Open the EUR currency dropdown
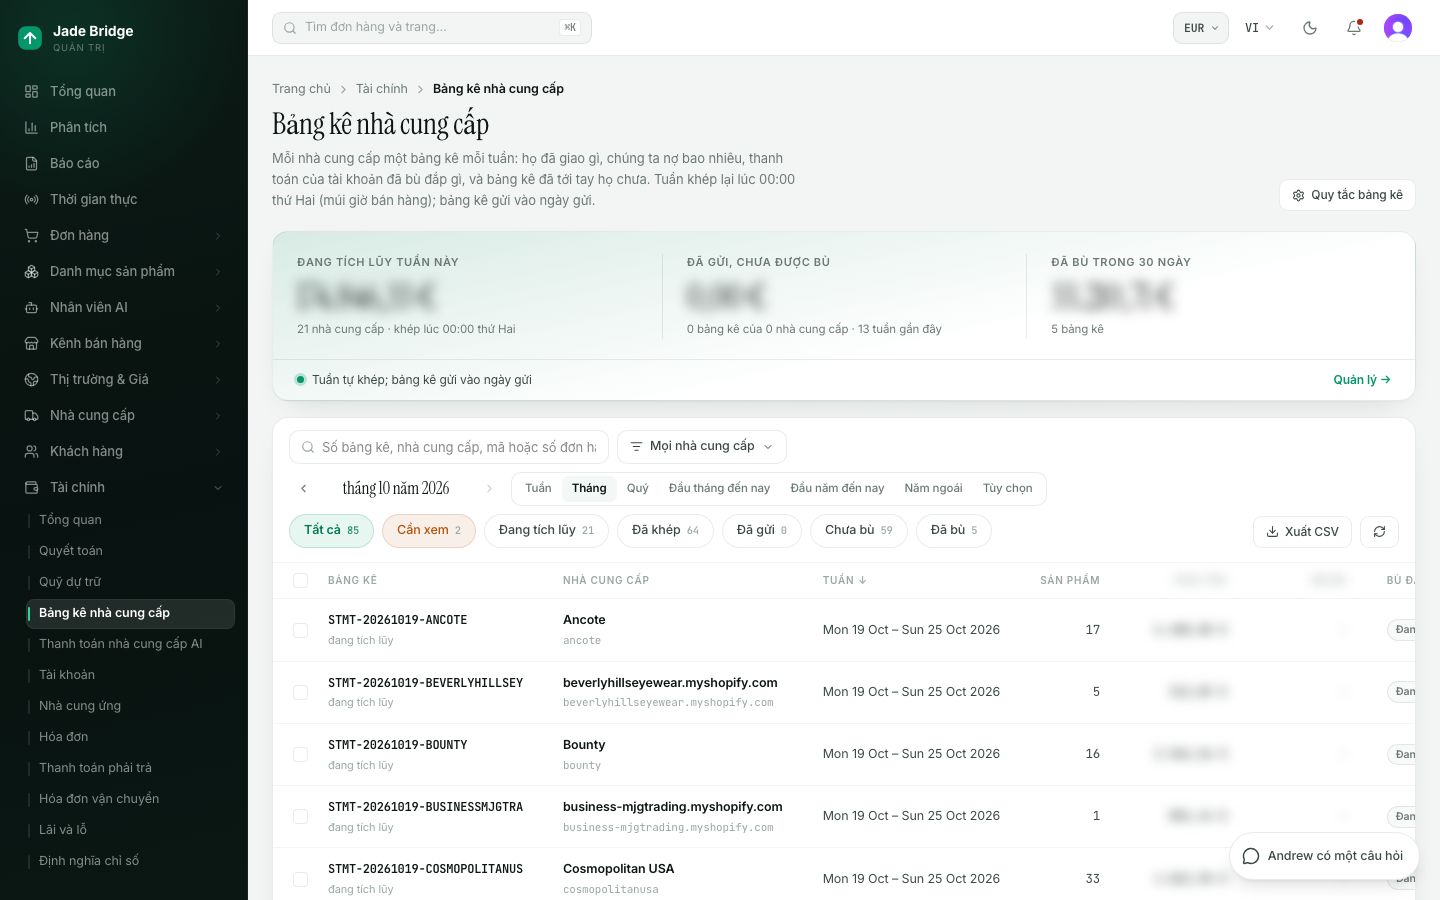Image resolution: width=1440 pixels, height=900 pixels. [x=1201, y=28]
